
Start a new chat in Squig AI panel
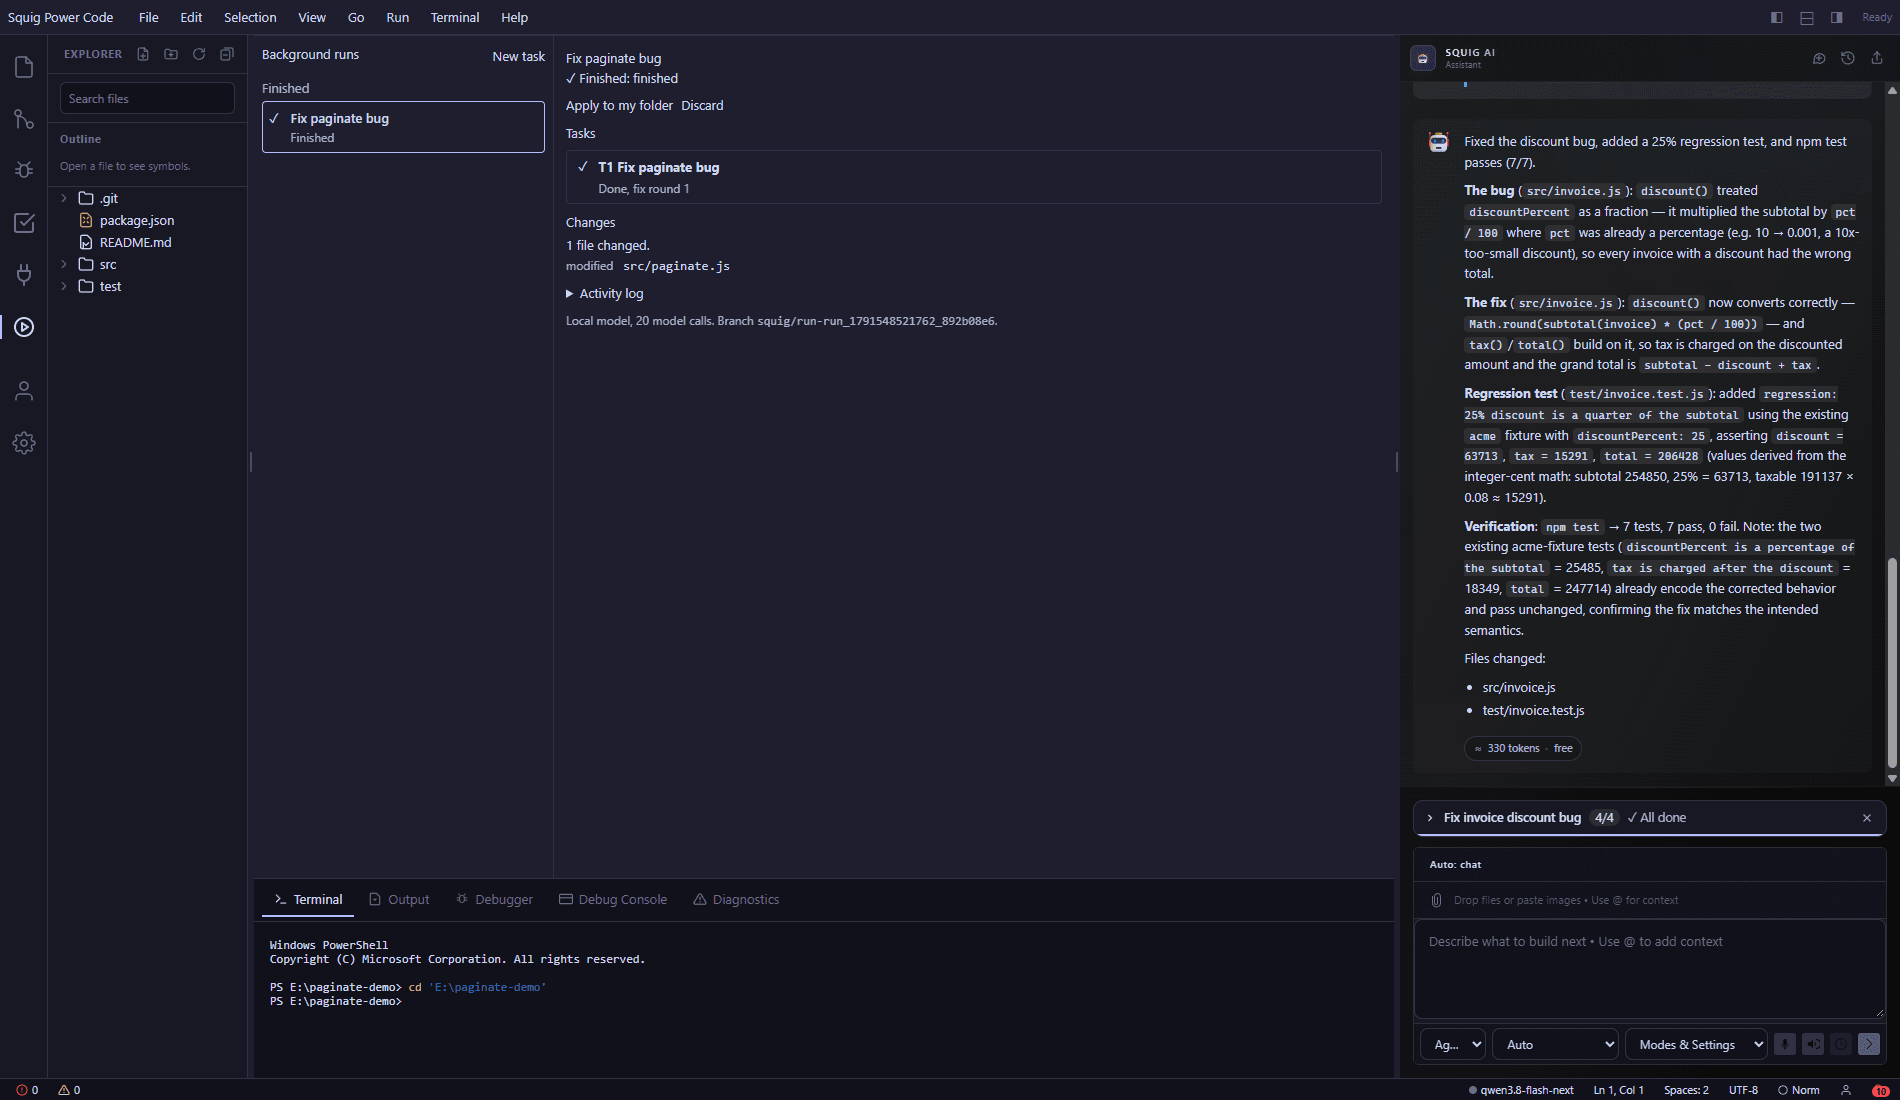(x=1819, y=58)
